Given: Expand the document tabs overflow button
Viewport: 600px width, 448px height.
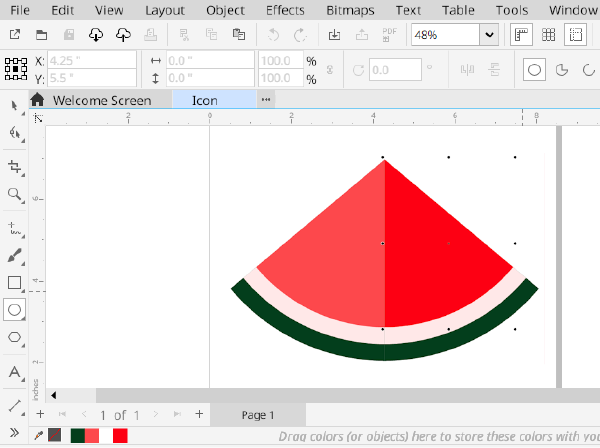Looking at the screenshot, I should (266, 100).
